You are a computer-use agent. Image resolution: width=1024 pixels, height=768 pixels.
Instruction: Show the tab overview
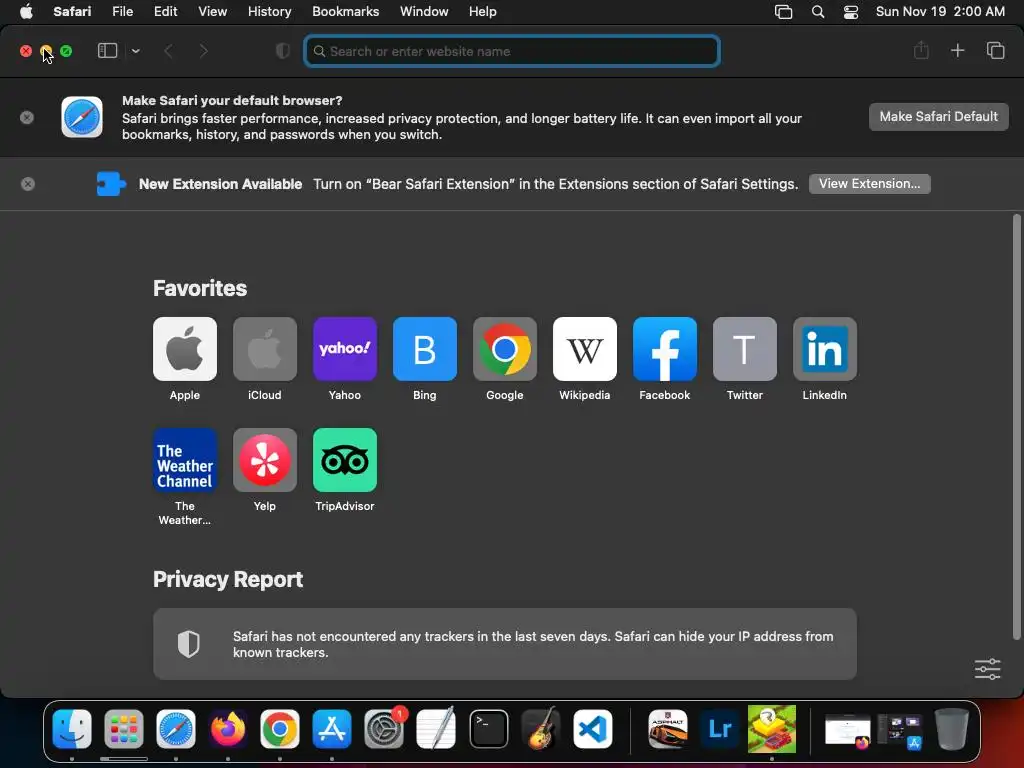point(995,50)
